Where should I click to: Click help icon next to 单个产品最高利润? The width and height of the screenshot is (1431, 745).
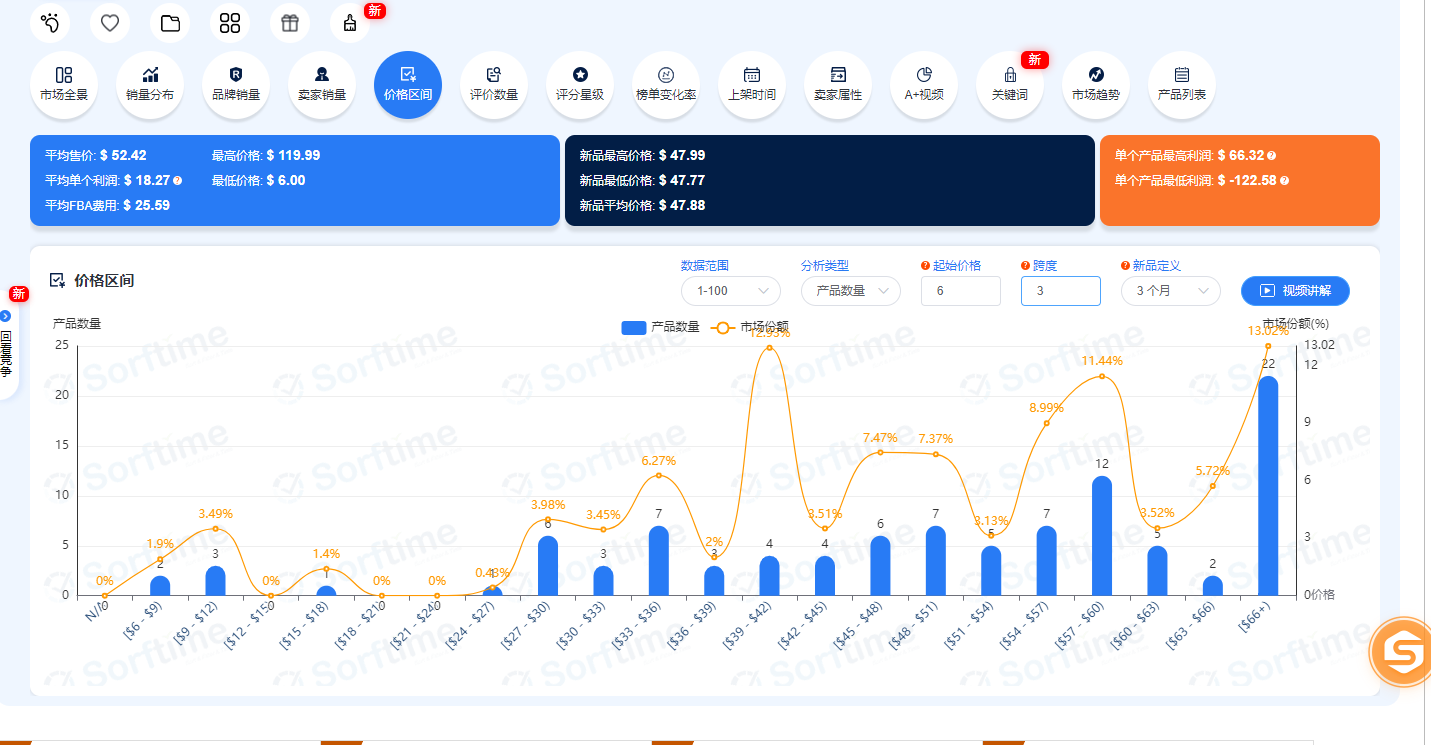click(1271, 156)
